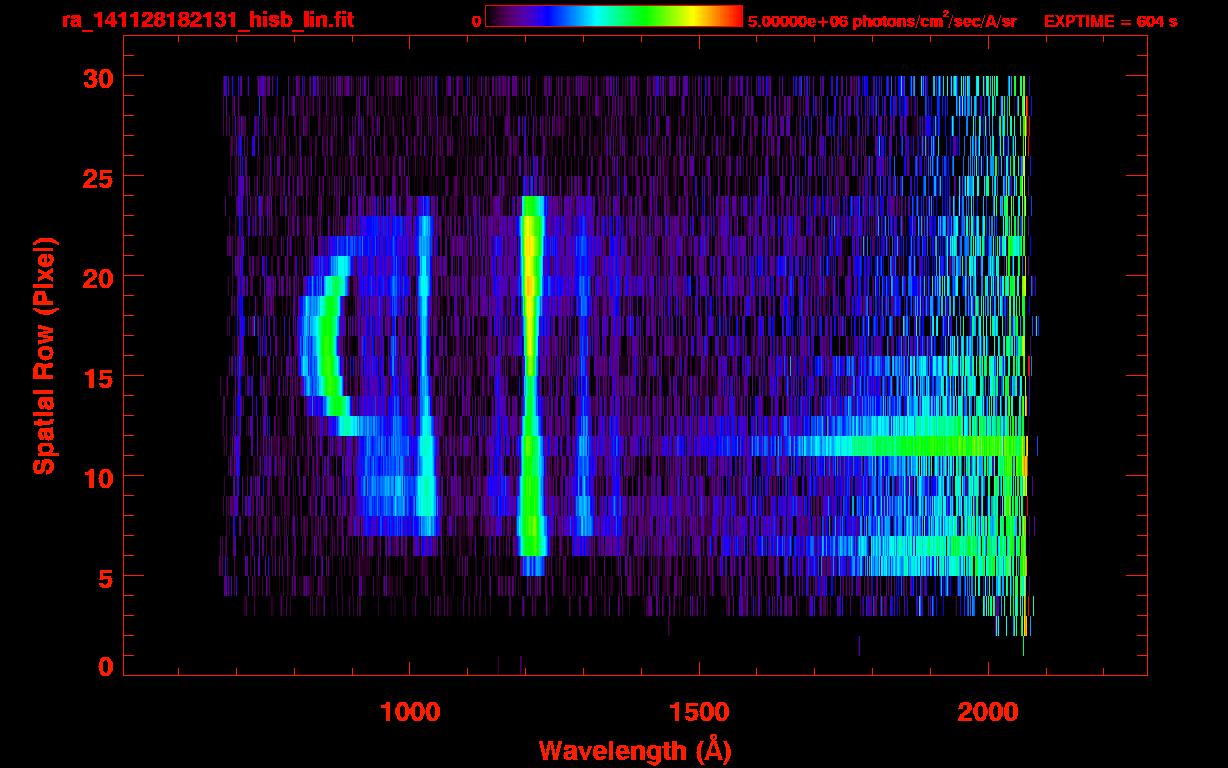This screenshot has height=768, width=1228.
Task: Click the colorbar minimum label 0
Action: (x=476, y=21)
